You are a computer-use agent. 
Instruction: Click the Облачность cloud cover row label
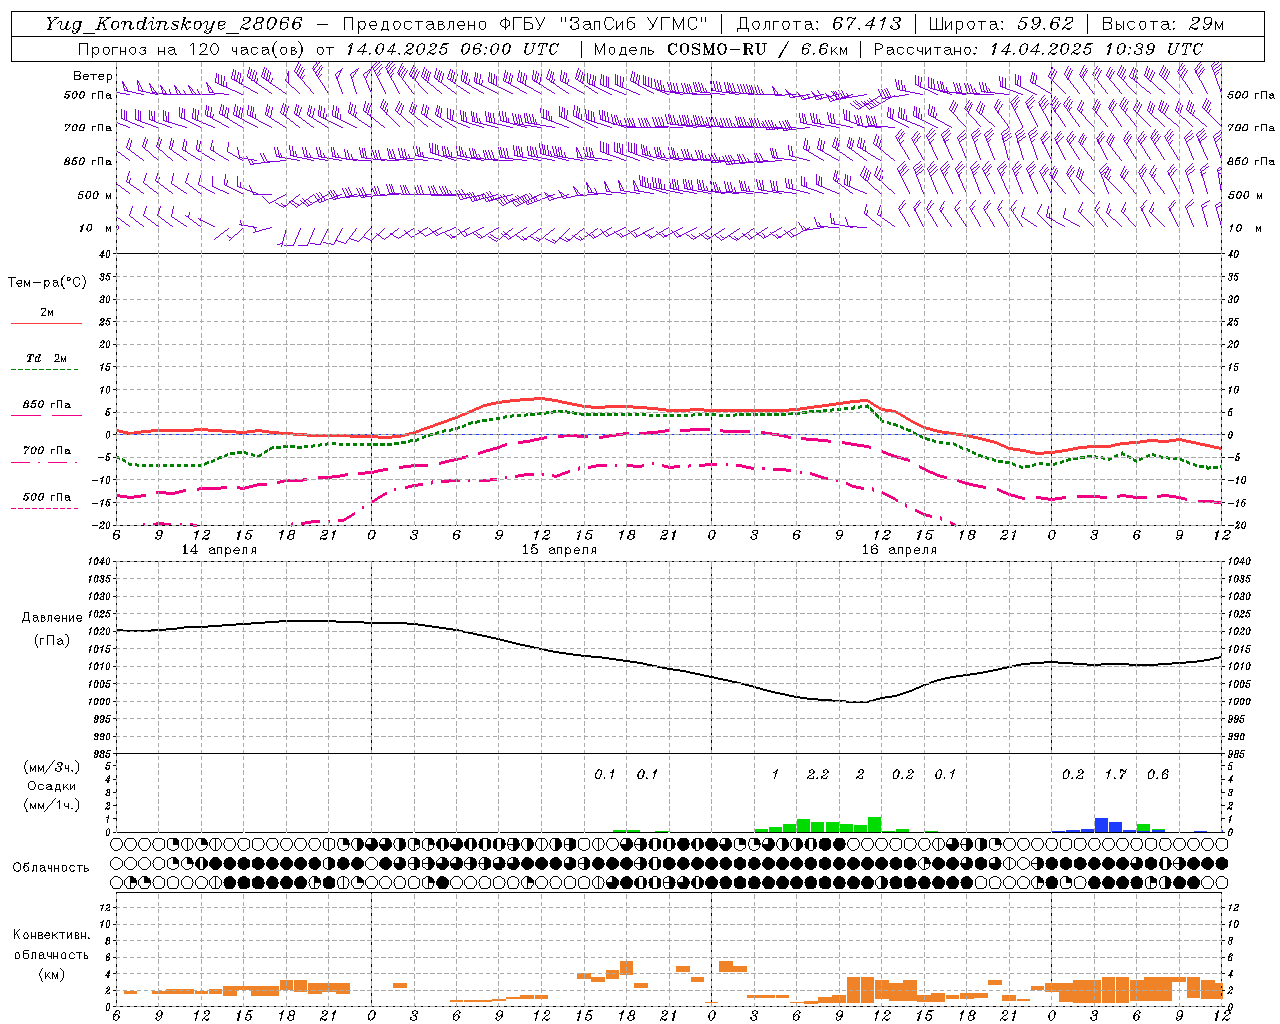tap(51, 867)
